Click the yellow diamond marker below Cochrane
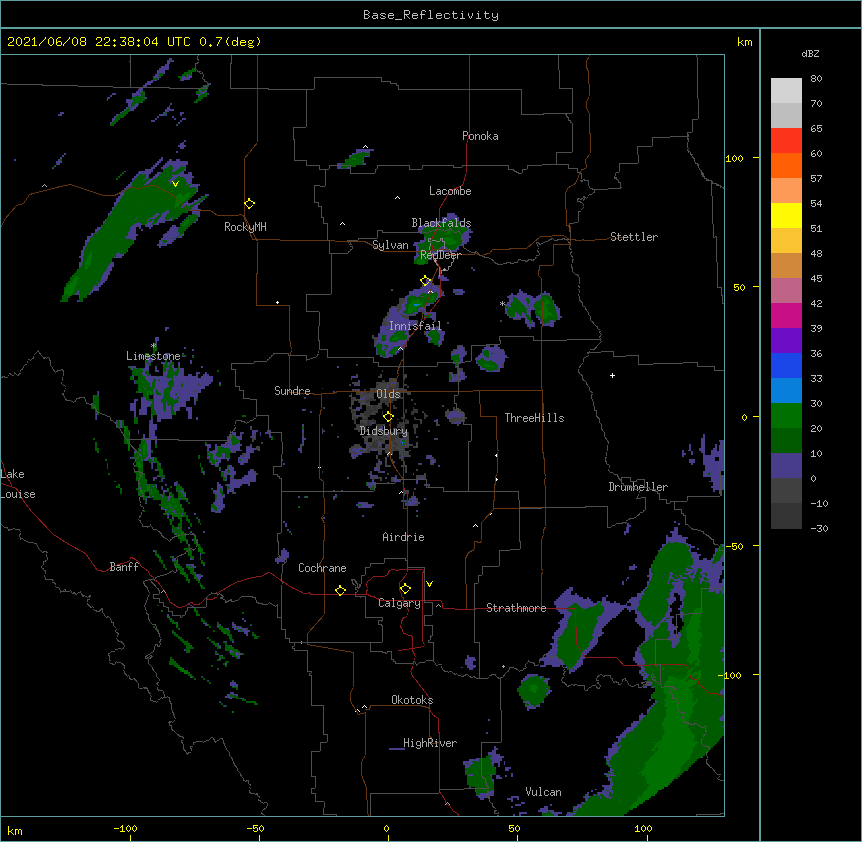 coord(340,590)
